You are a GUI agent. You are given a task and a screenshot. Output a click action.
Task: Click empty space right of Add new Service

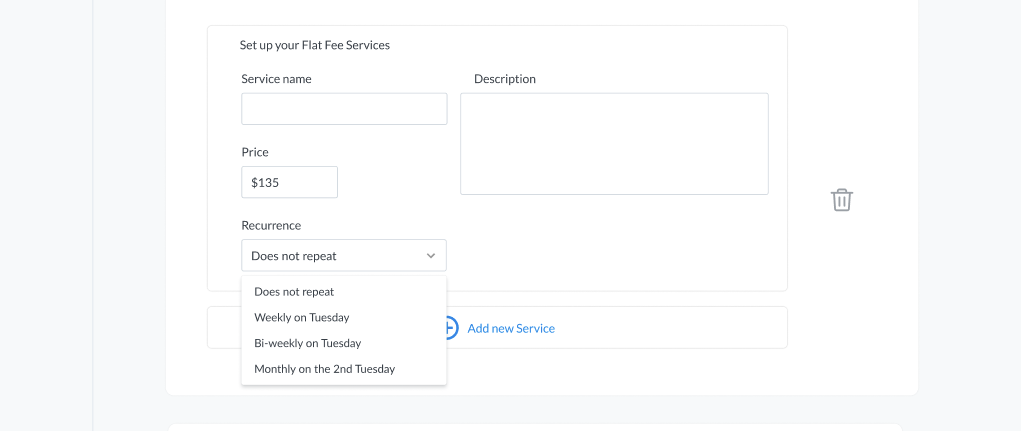tap(671, 327)
